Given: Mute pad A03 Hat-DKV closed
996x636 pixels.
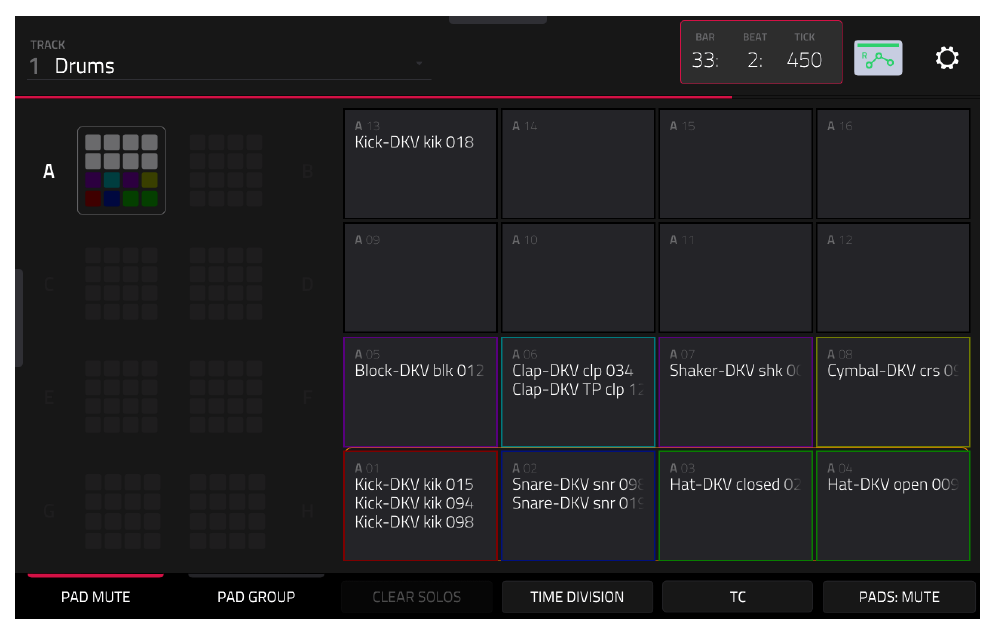Looking at the screenshot, I should (736, 506).
